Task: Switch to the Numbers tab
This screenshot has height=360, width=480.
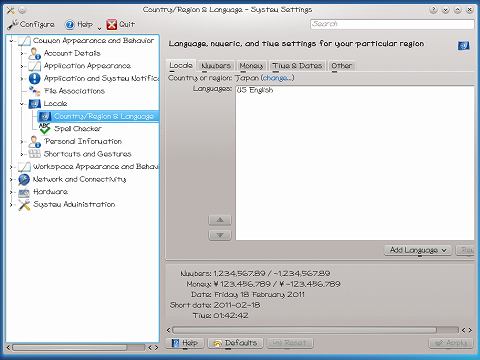Action: coord(216,66)
